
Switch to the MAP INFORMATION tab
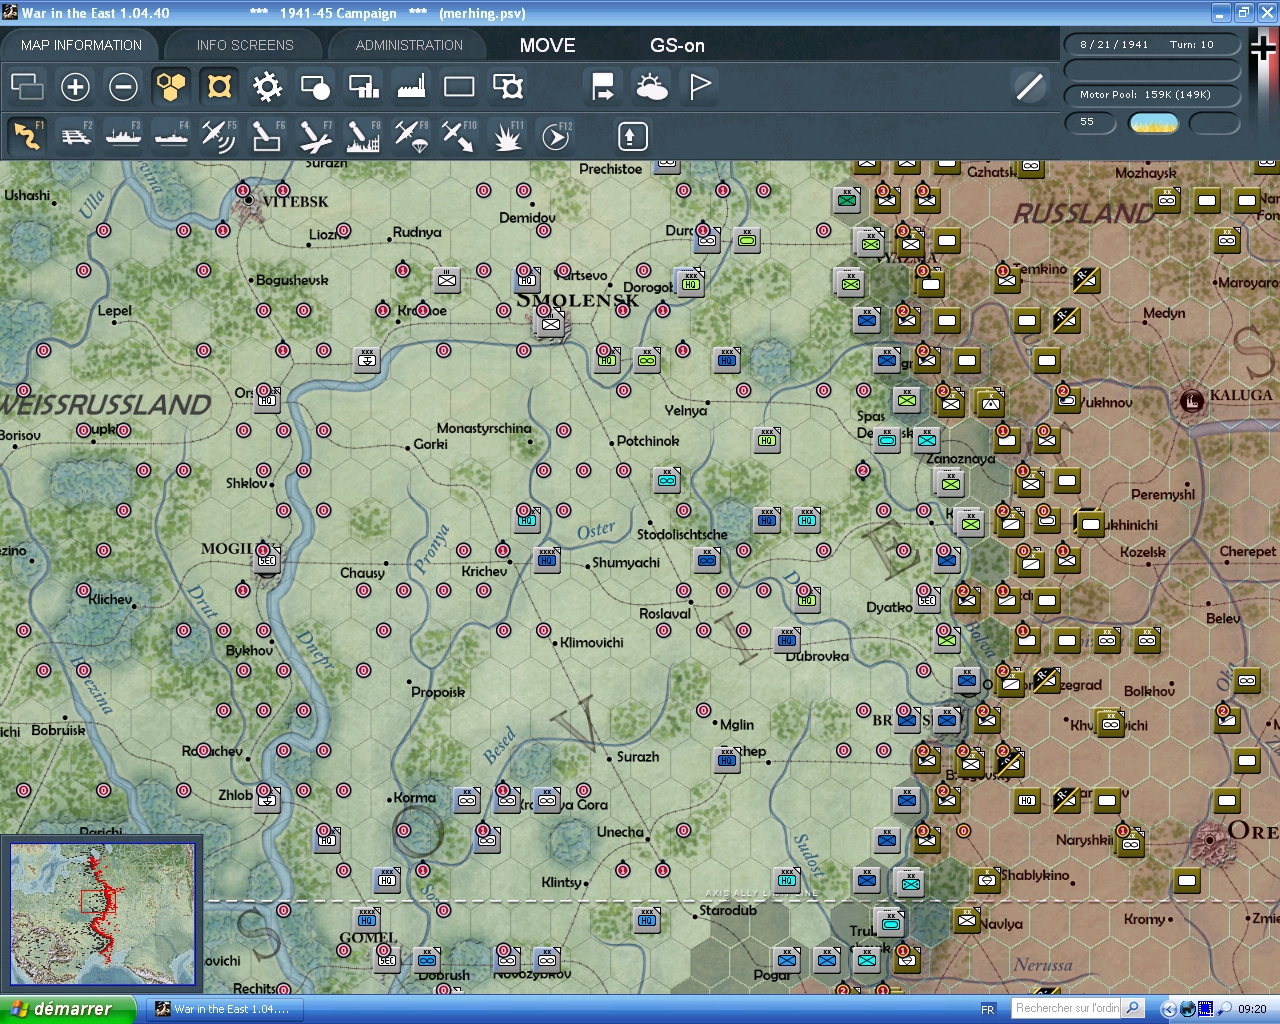81,45
